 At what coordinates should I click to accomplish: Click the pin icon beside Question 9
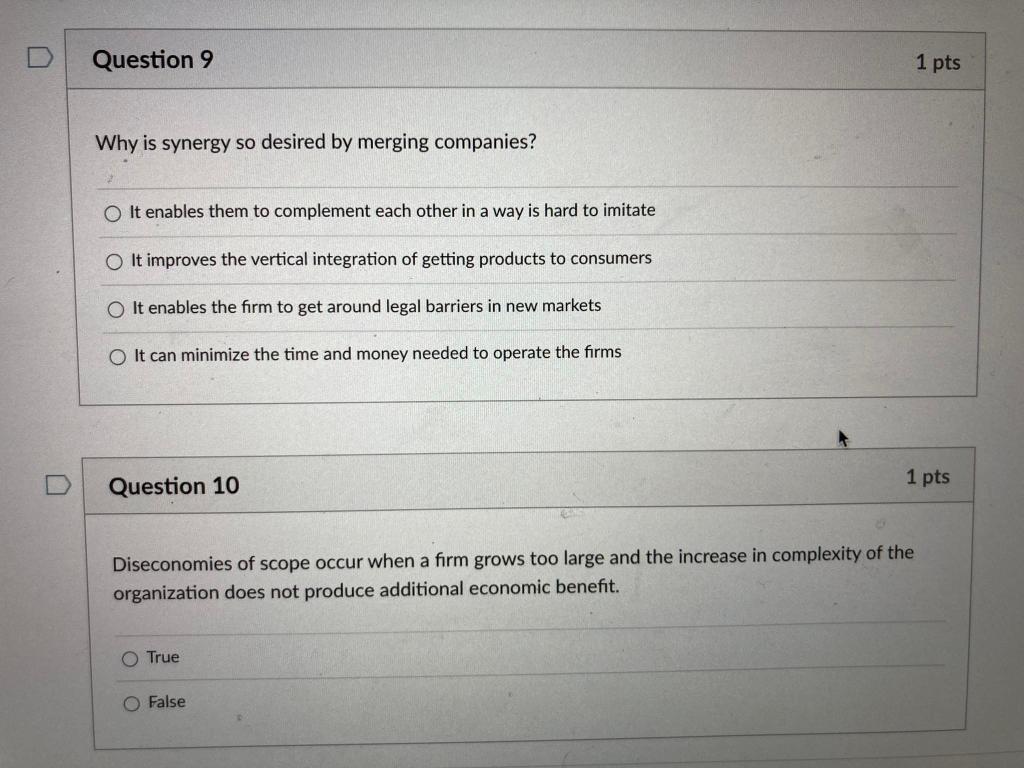[40, 57]
